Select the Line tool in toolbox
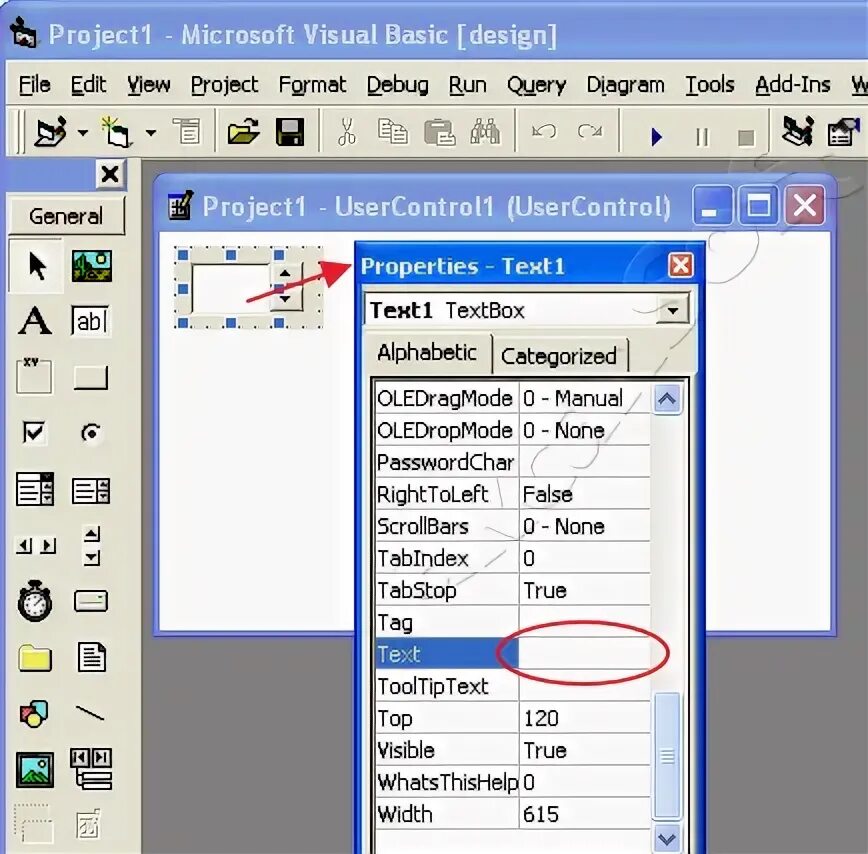The width and height of the screenshot is (868, 854). click(90, 713)
